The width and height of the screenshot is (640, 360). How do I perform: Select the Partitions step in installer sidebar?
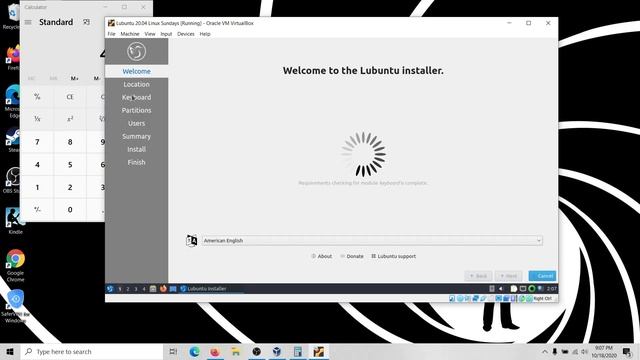pyautogui.click(x=136, y=110)
